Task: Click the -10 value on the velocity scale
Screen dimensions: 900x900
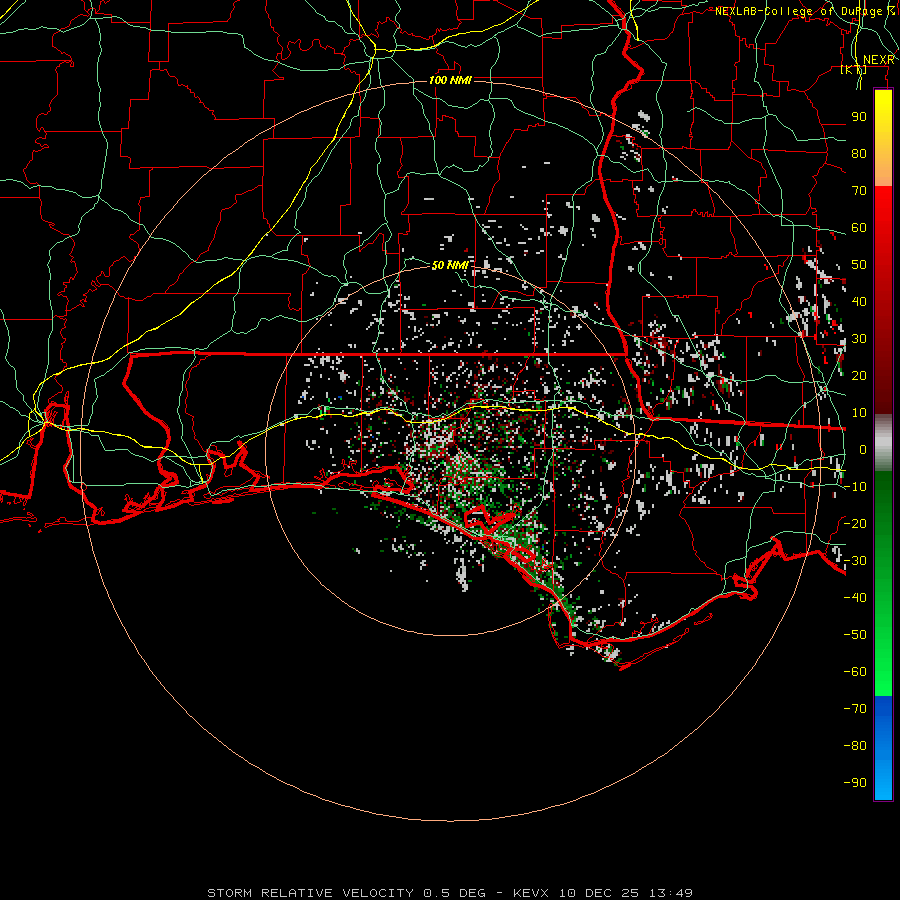Action: [x=855, y=487]
